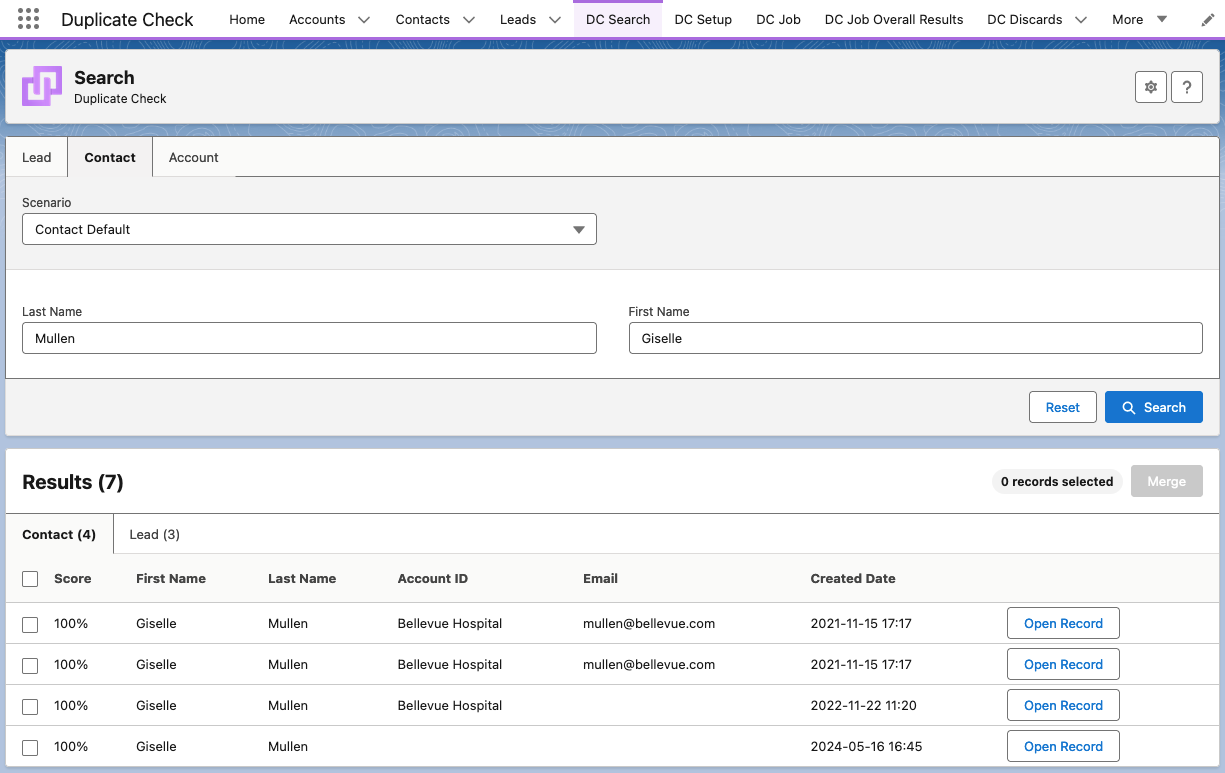The height and width of the screenshot is (773, 1225).
Task: Open DC Job Overall Results tab
Action: [x=894, y=19]
